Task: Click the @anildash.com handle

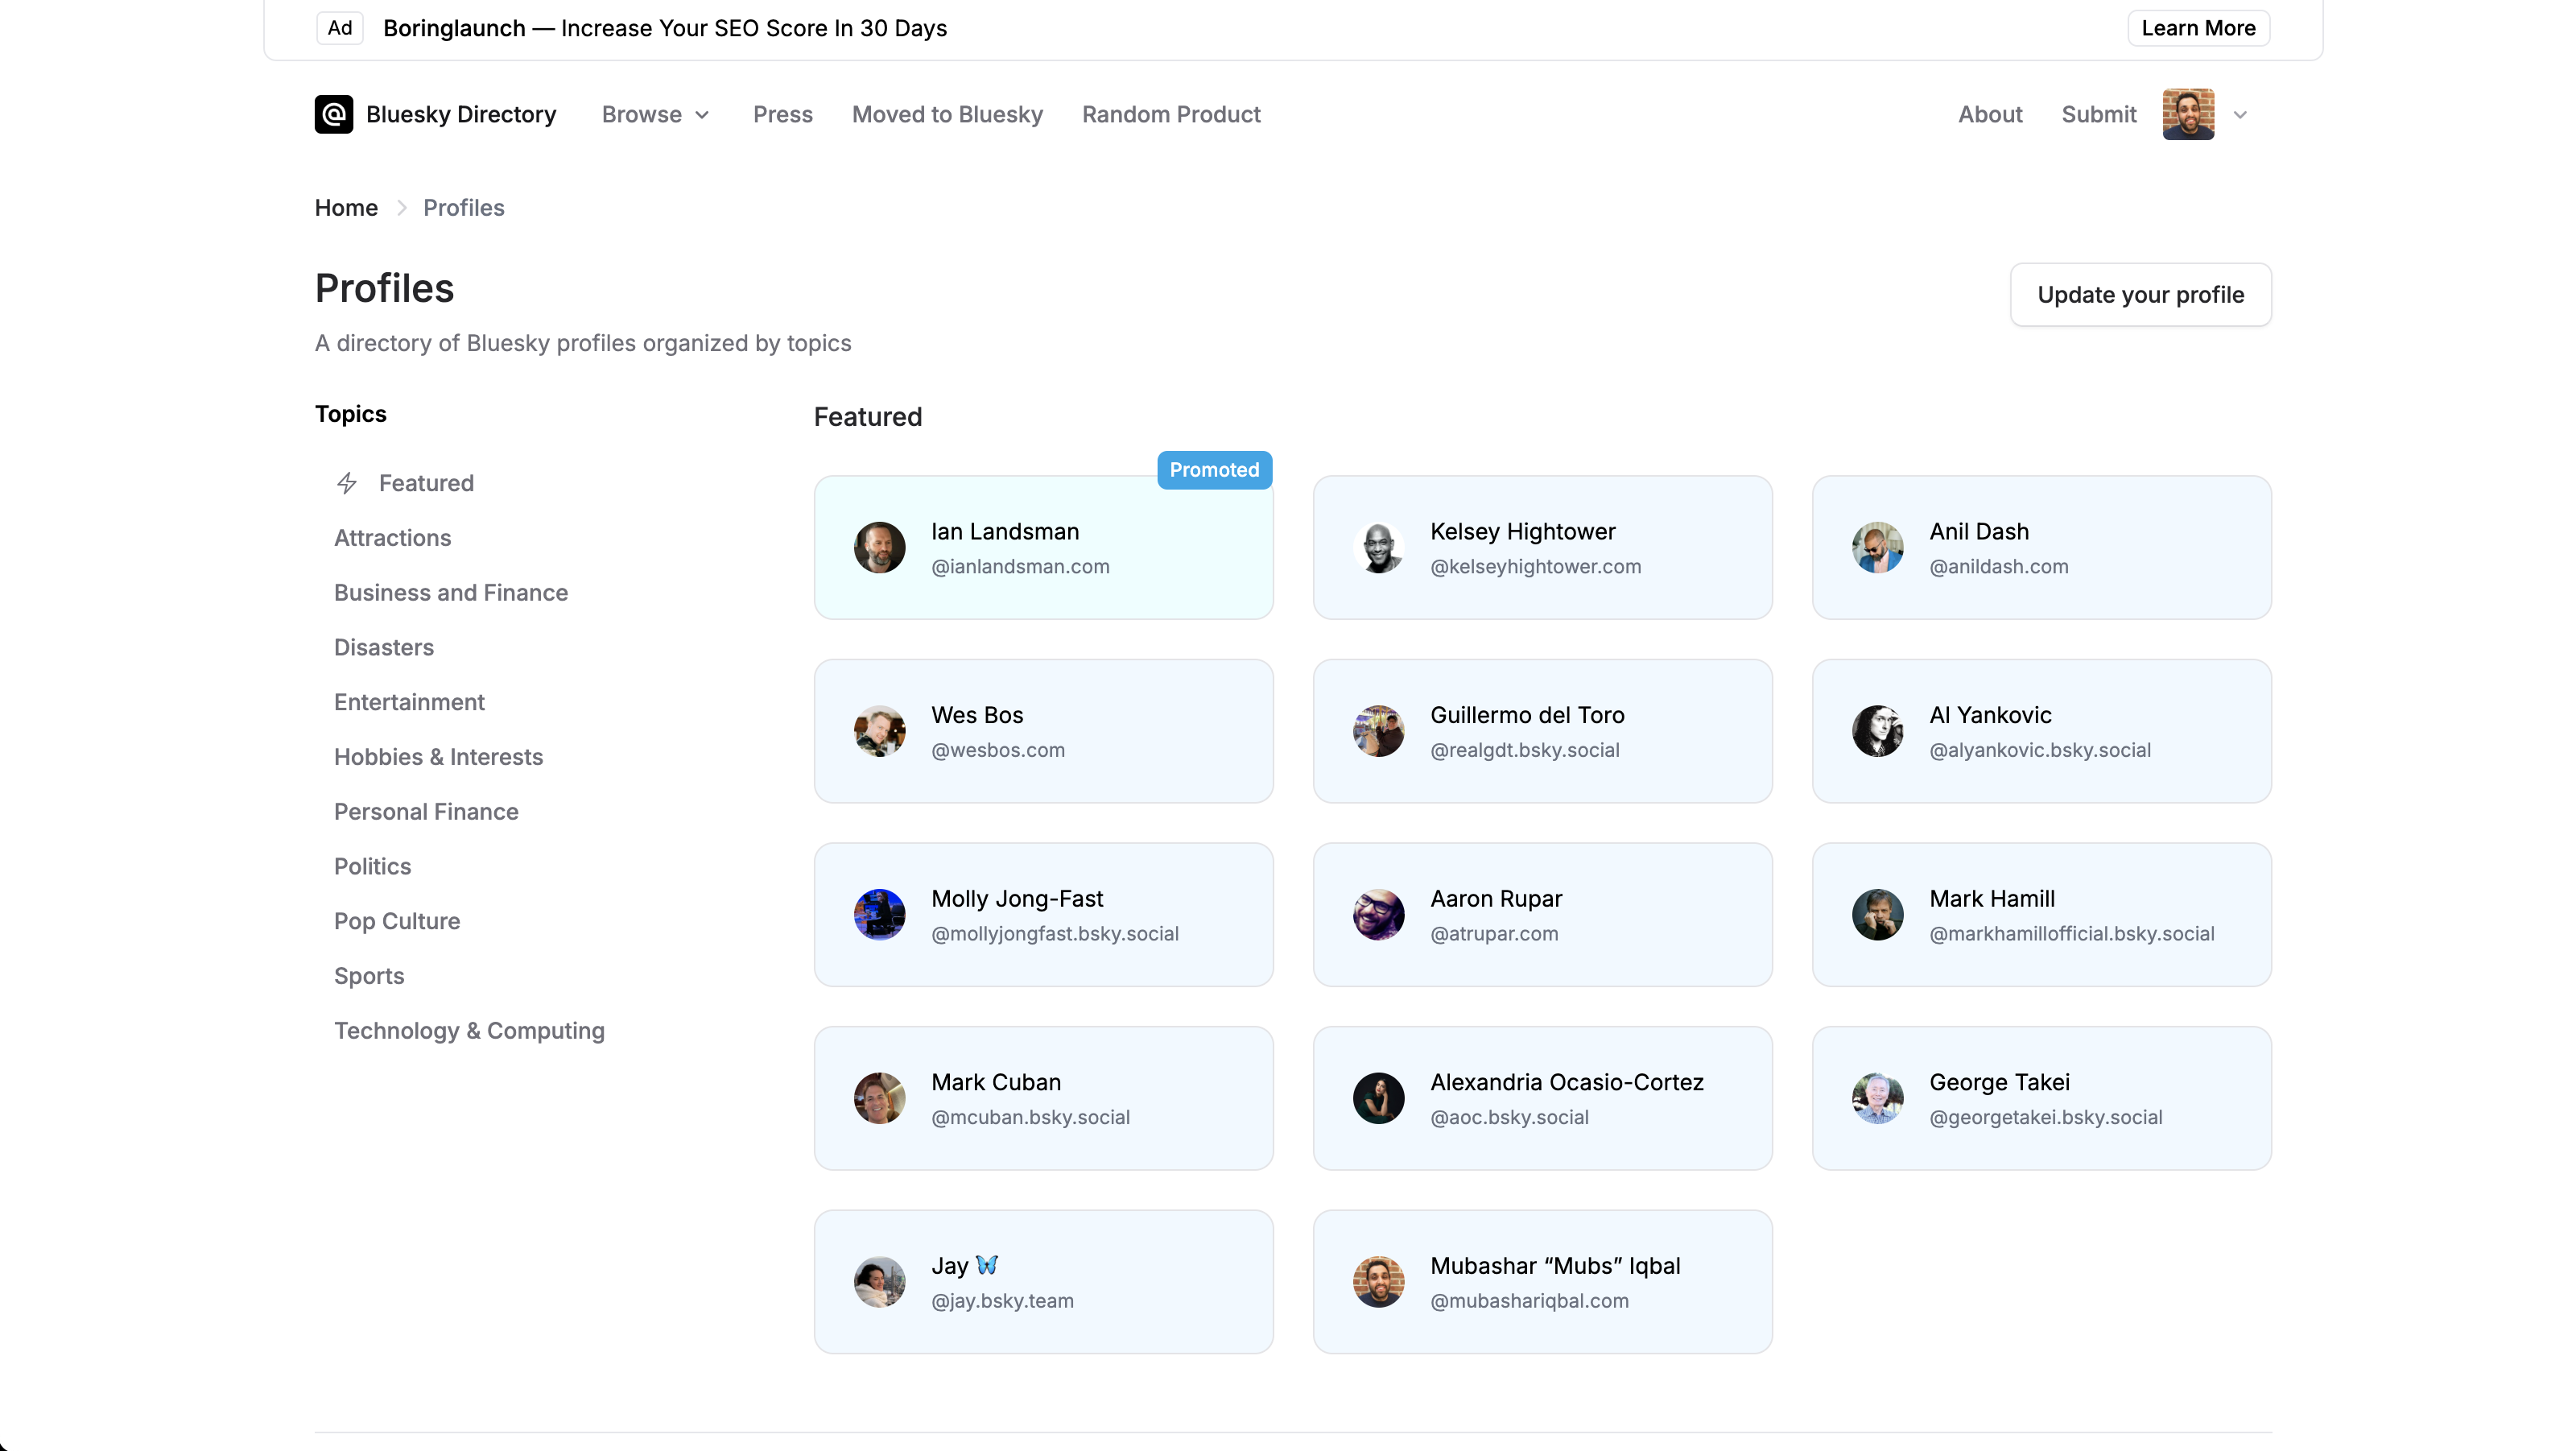Action: 1999,566
